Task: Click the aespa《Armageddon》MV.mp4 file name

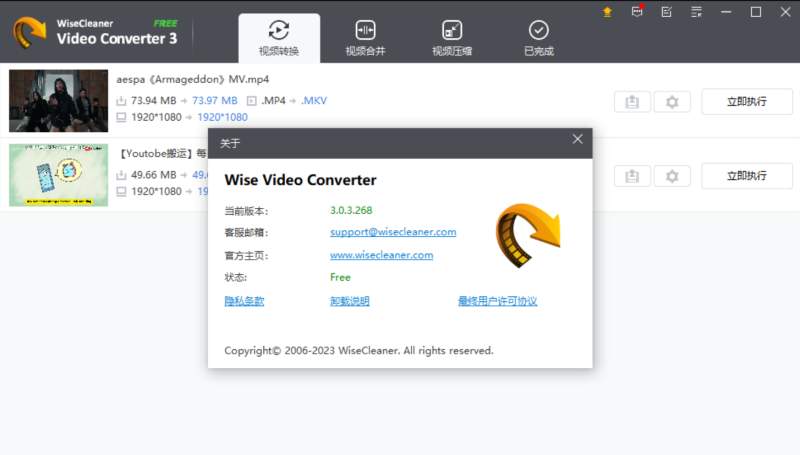Action: 192,79
